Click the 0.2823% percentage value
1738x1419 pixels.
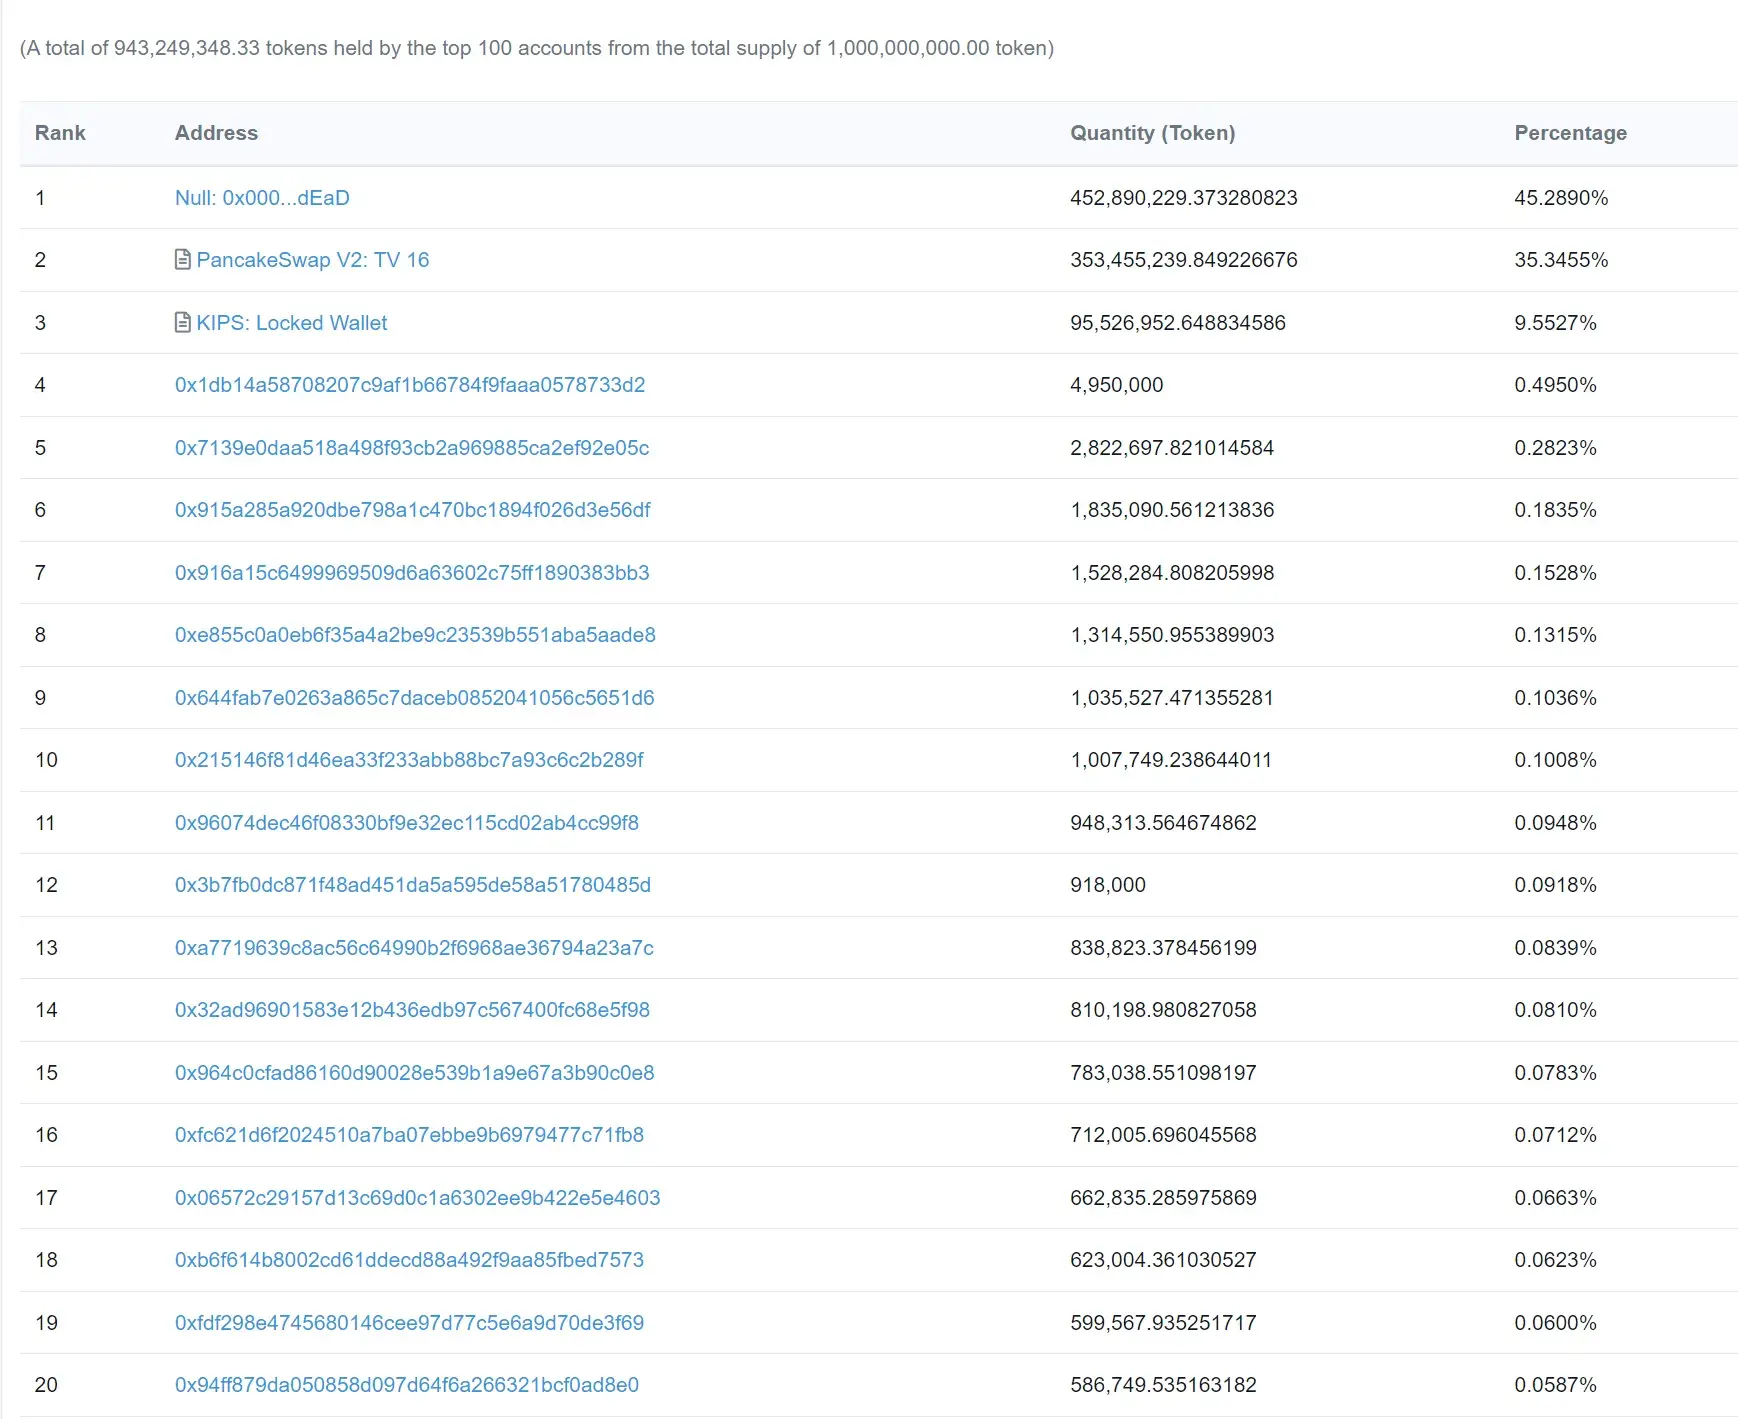coord(1555,448)
